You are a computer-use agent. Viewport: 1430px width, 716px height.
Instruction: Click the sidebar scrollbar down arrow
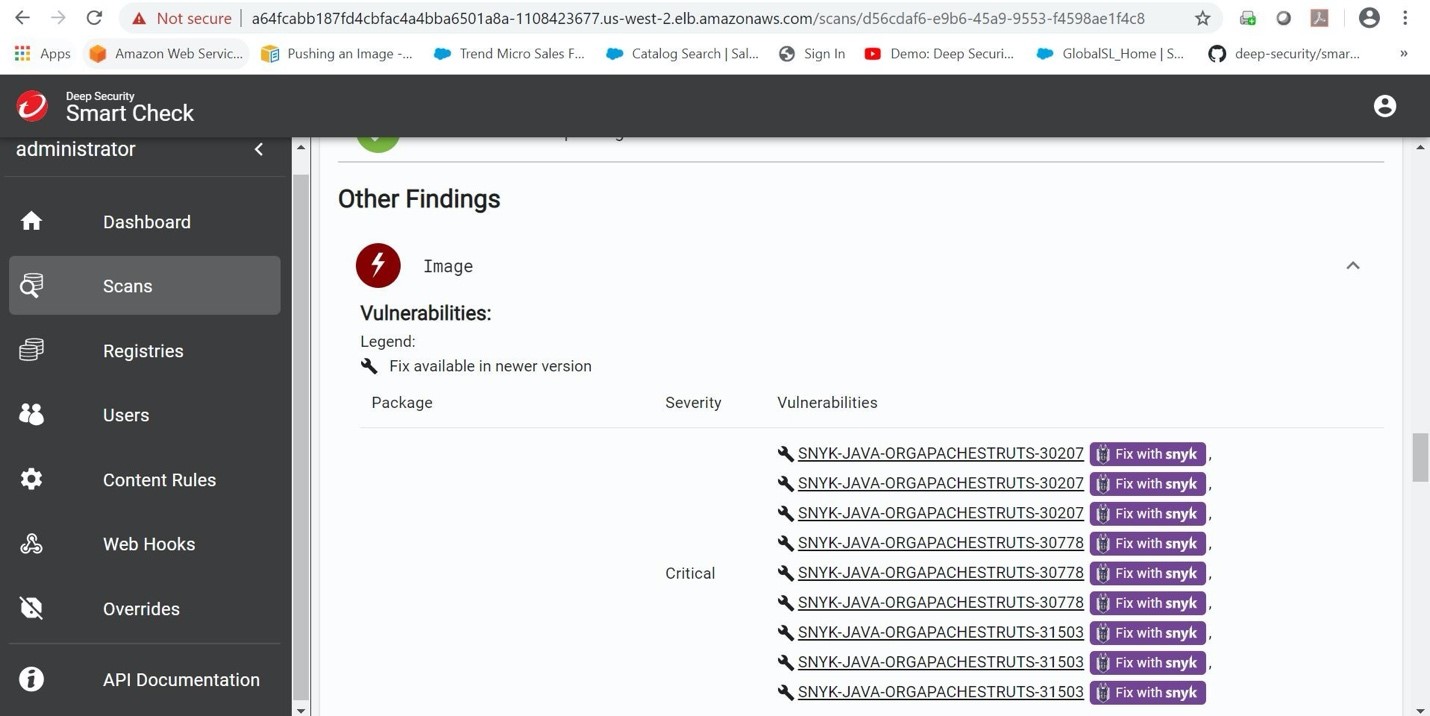click(x=301, y=709)
